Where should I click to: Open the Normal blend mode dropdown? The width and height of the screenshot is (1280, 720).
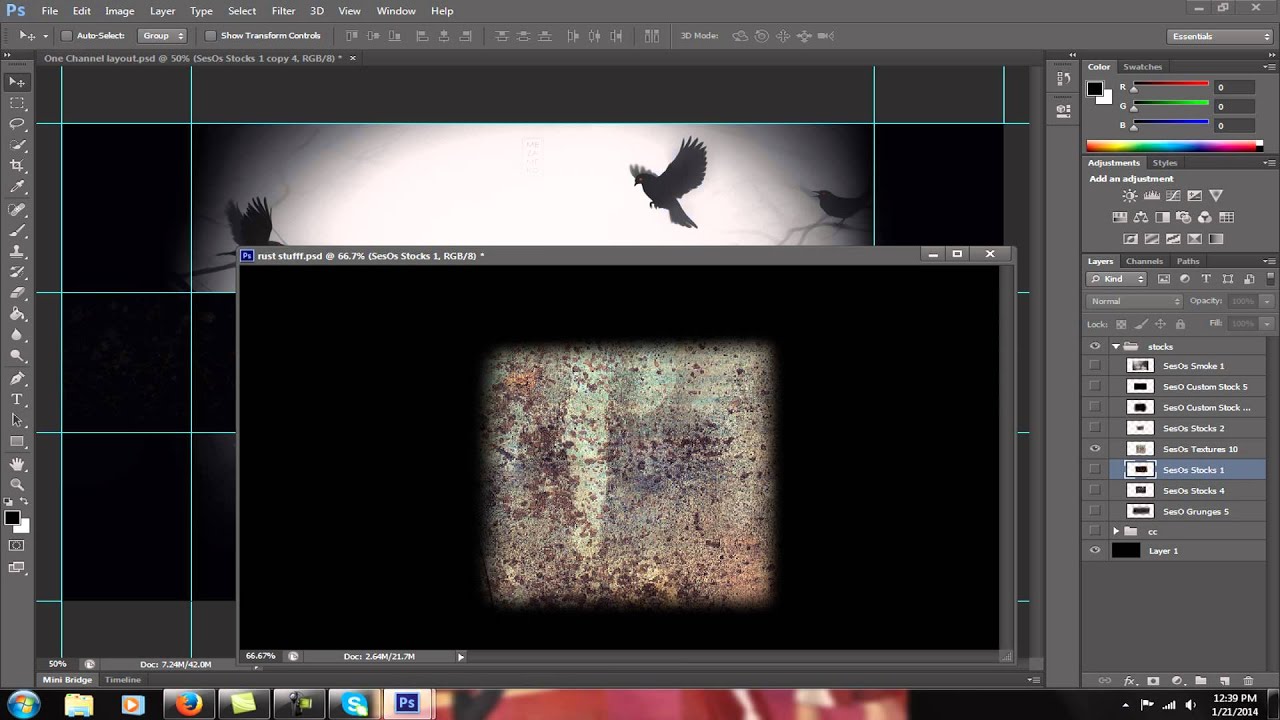tap(1135, 301)
